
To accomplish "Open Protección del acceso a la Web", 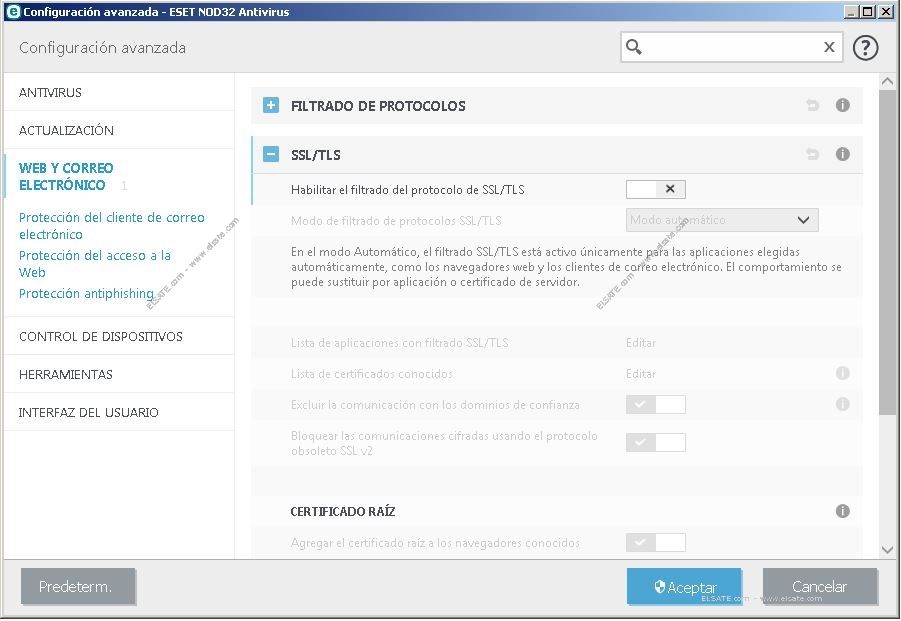I will pyautogui.click(x=95, y=264).
